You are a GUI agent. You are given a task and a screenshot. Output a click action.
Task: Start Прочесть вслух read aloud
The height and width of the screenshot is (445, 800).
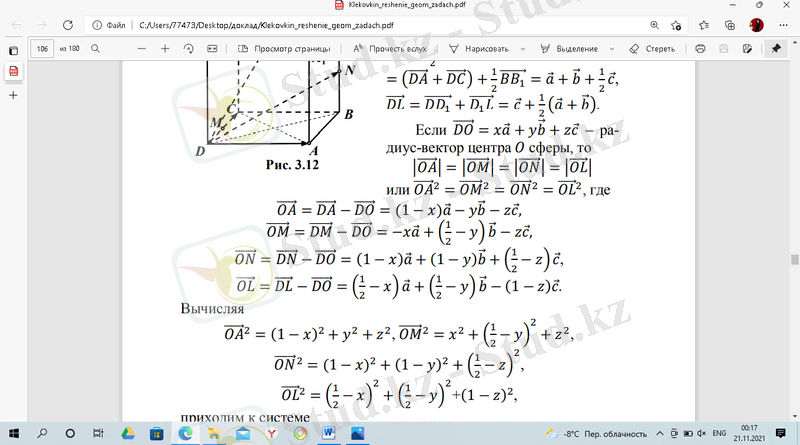390,48
